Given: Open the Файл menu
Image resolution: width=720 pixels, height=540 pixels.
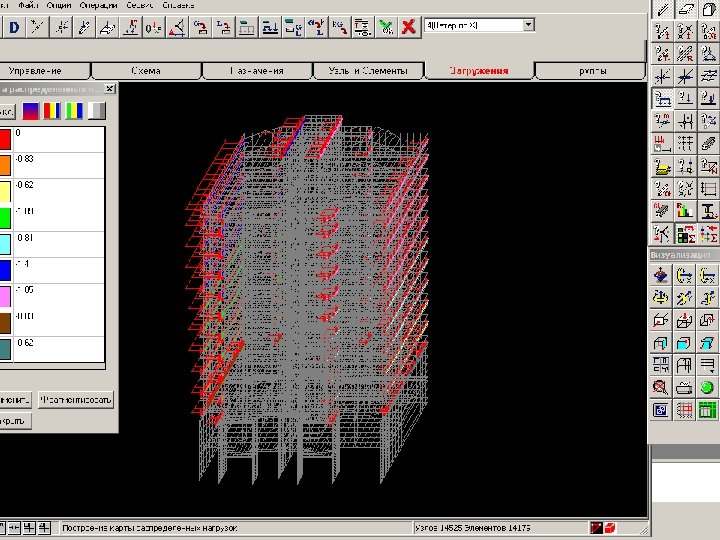Looking at the screenshot, I should pos(27,5).
